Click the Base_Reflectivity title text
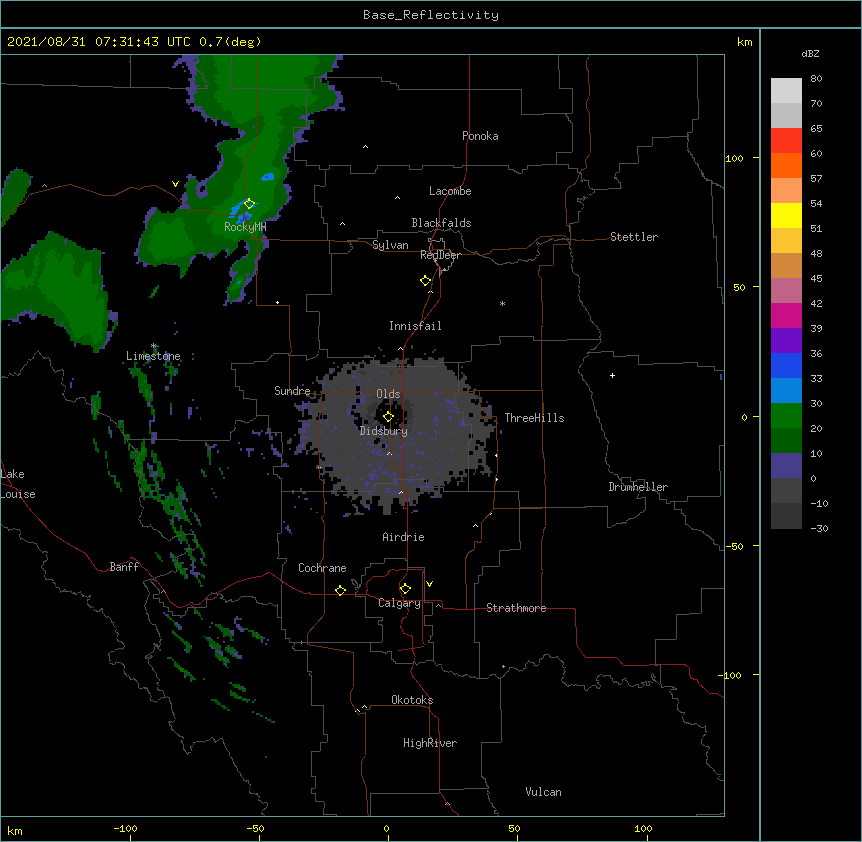862x842 pixels. click(x=431, y=15)
